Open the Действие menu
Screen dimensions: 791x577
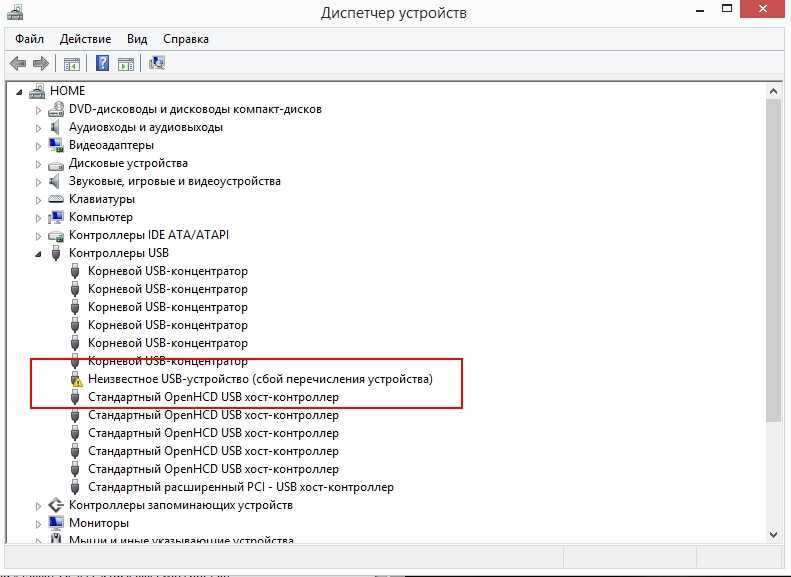[x=85, y=39]
